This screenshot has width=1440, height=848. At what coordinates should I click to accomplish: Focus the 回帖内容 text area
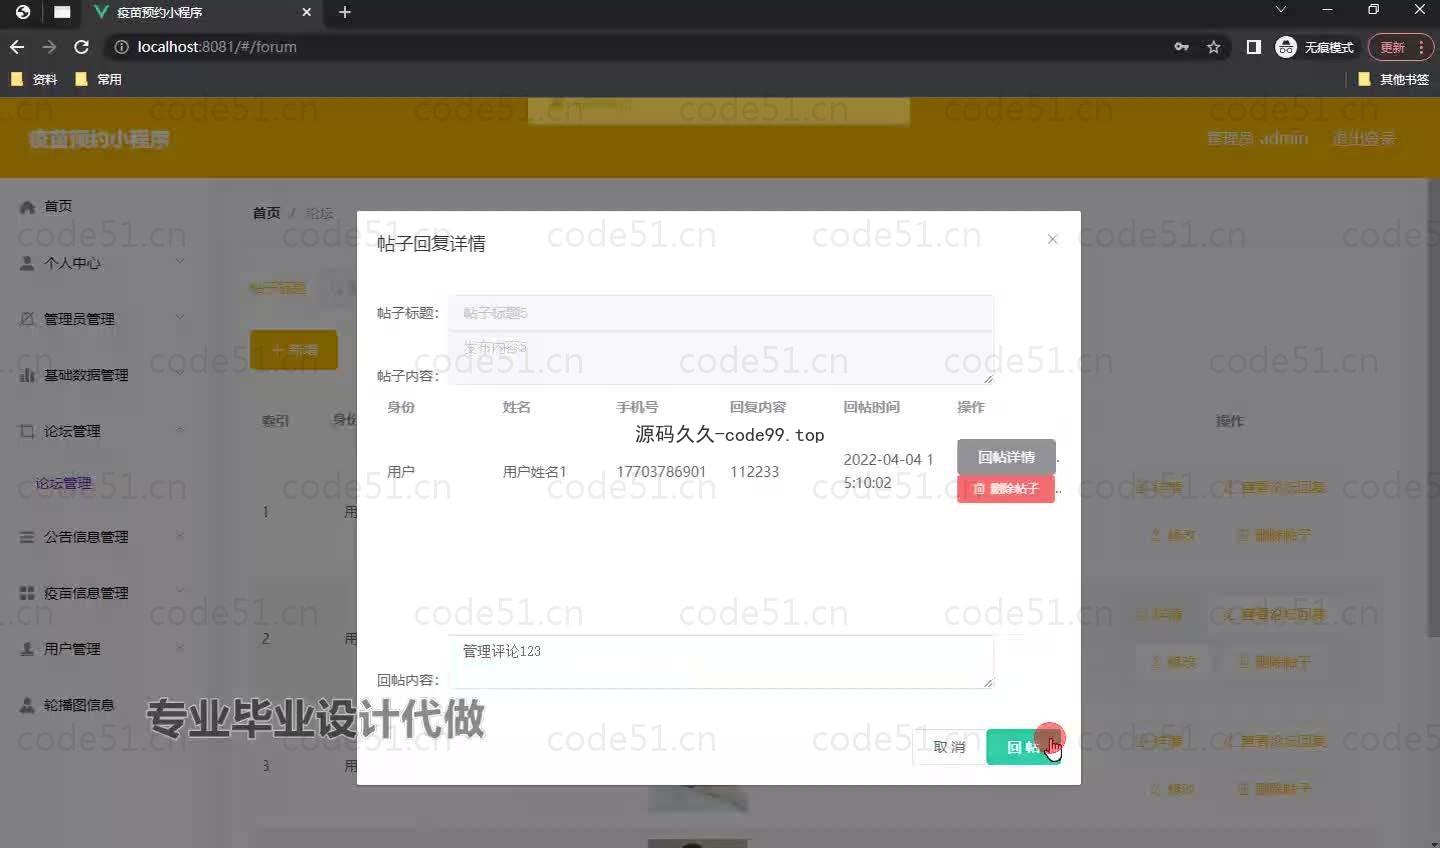coord(721,662)
